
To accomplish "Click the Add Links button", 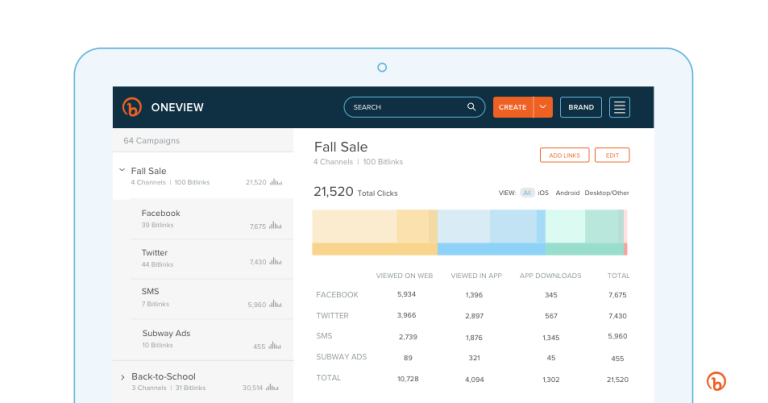I will pos(565,155).
